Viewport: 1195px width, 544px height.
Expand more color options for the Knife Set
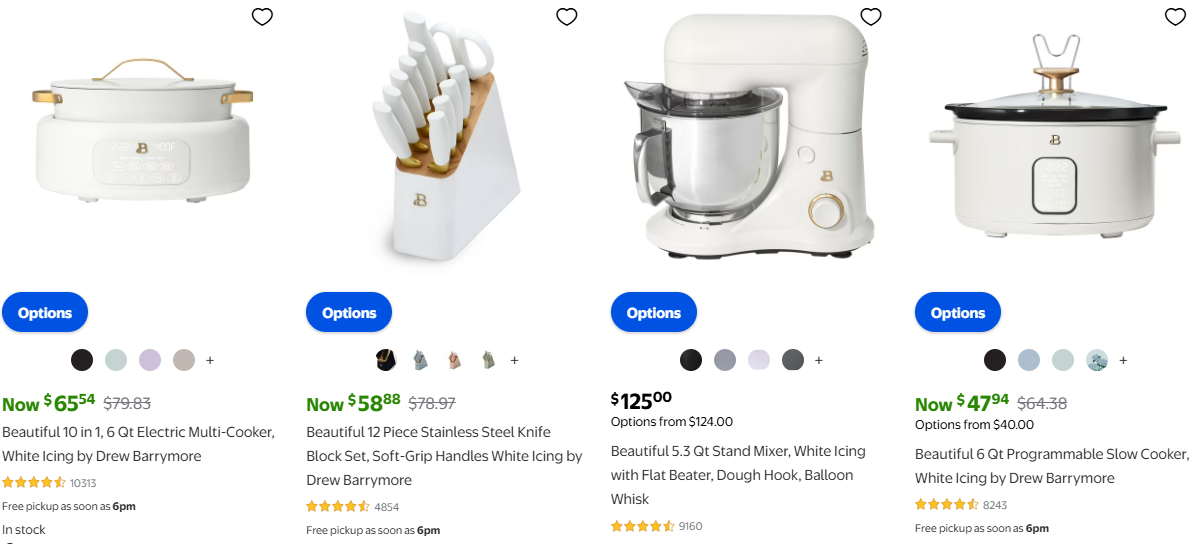[514, 360]
